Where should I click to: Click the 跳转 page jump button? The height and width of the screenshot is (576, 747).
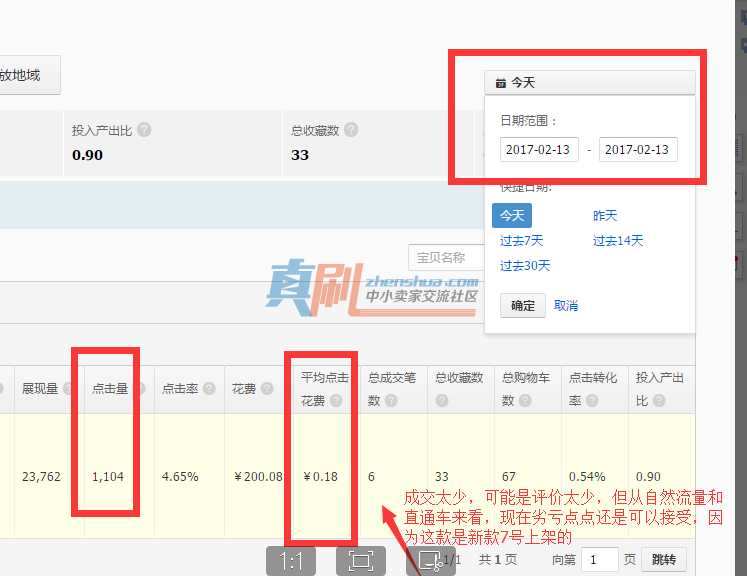(664, 559)
